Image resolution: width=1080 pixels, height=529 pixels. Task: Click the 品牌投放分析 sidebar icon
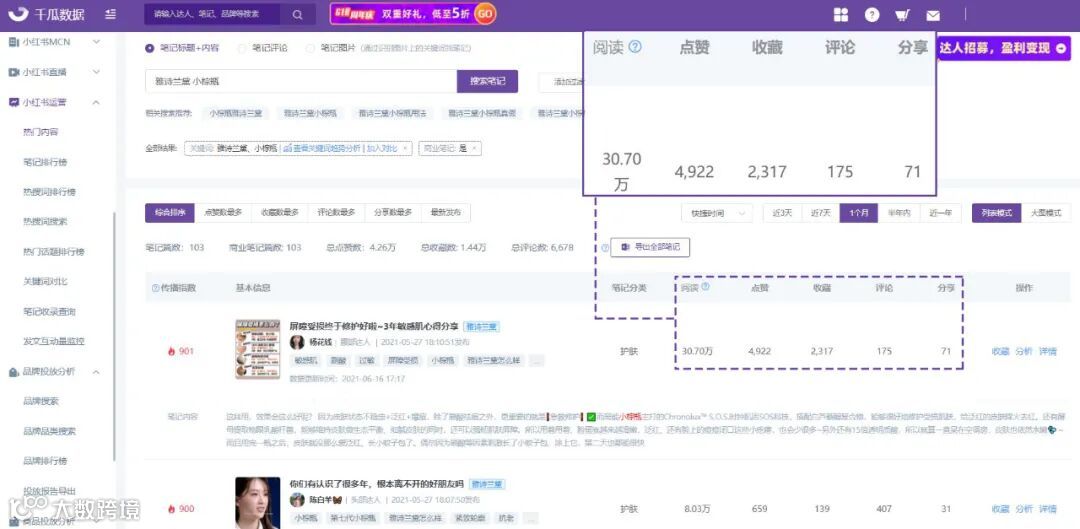click(13, 371)
